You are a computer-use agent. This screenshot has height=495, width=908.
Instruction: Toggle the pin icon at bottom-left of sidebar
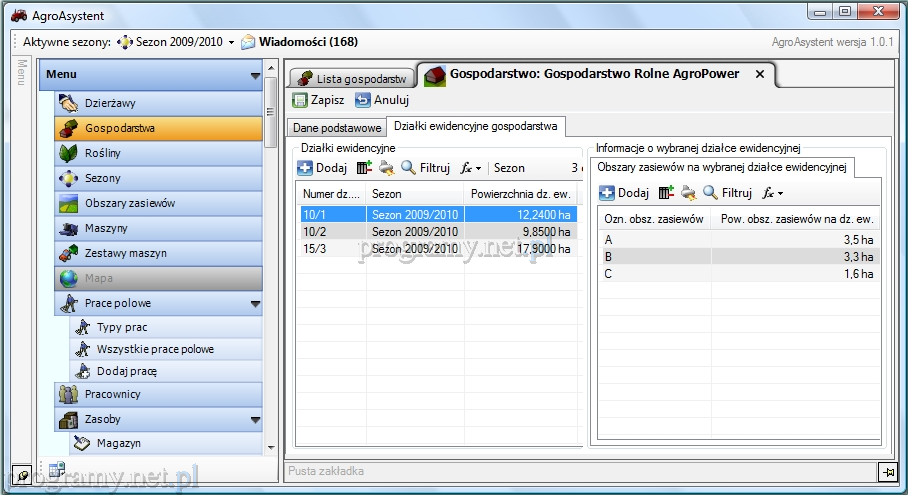[x=20, y=473]
